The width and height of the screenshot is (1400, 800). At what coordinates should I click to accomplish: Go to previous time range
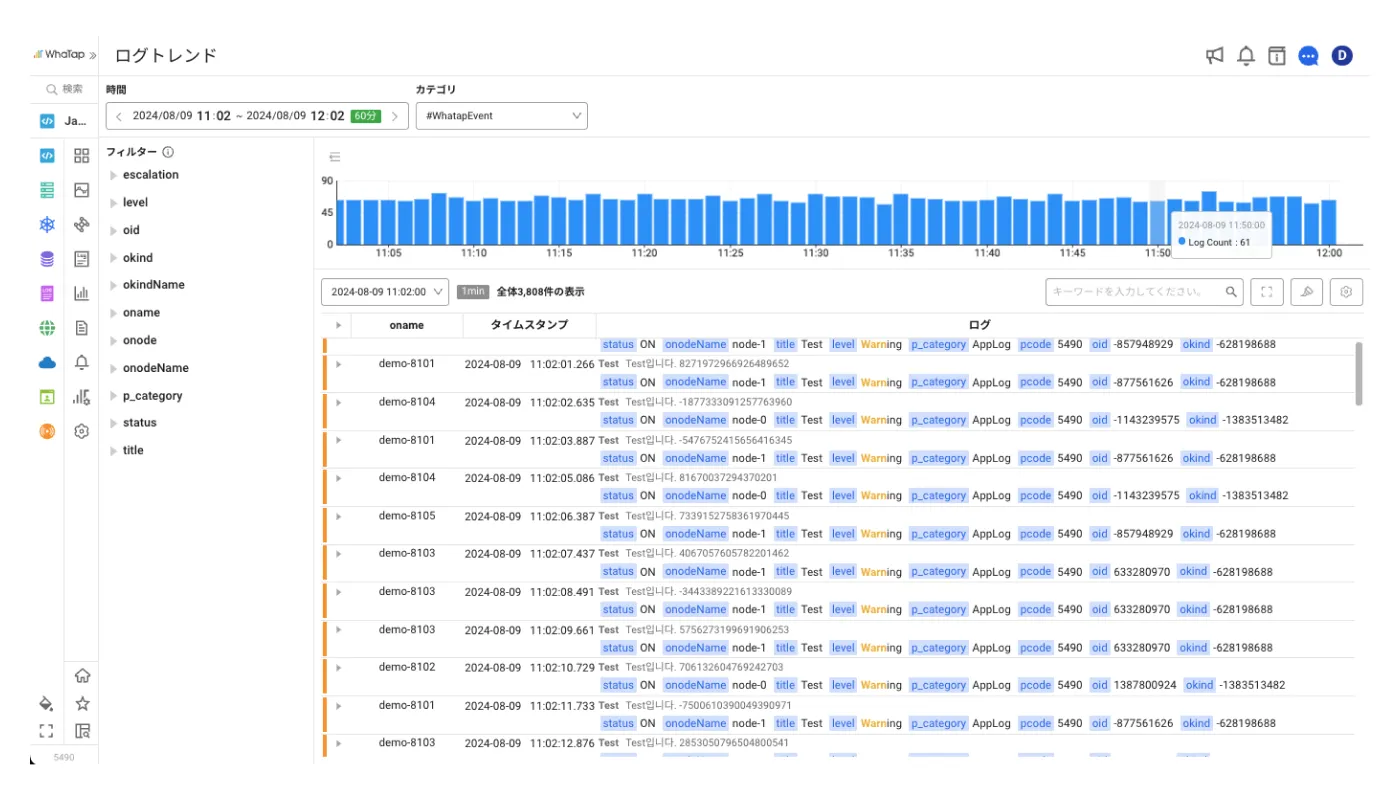(x=119, y=116)
